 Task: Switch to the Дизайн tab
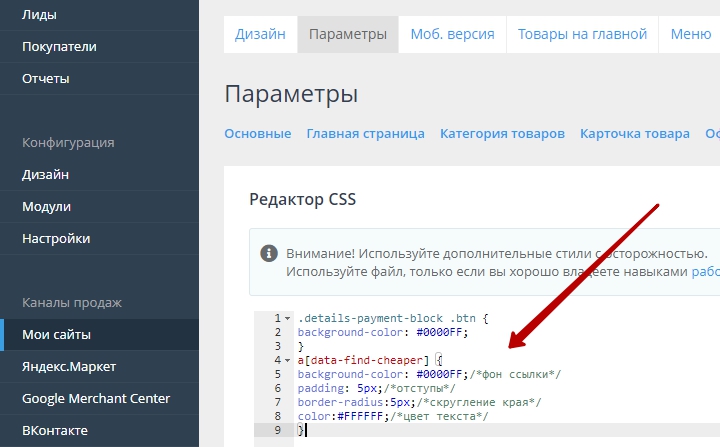260,34
